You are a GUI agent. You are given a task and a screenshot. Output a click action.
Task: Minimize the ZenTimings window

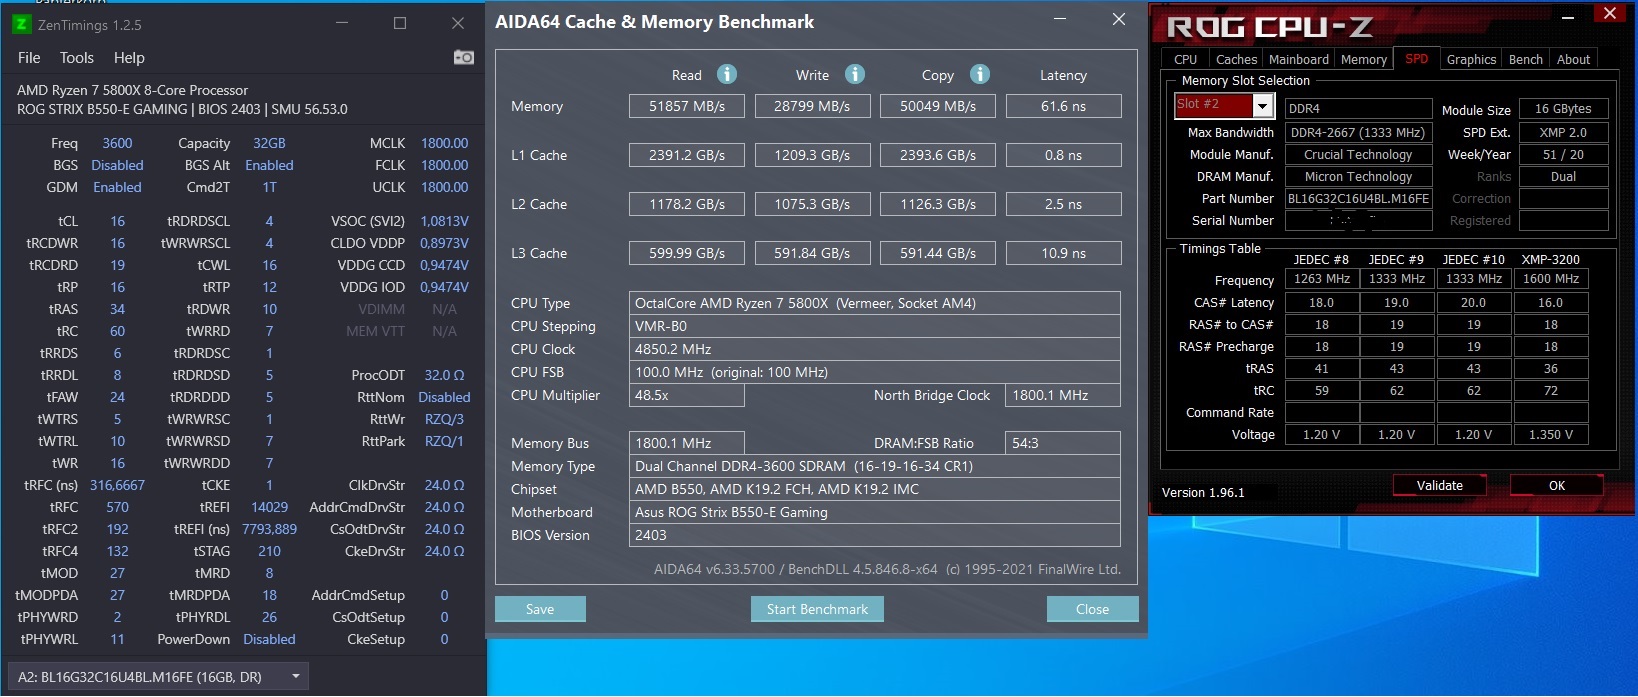[x=342, y=24]
